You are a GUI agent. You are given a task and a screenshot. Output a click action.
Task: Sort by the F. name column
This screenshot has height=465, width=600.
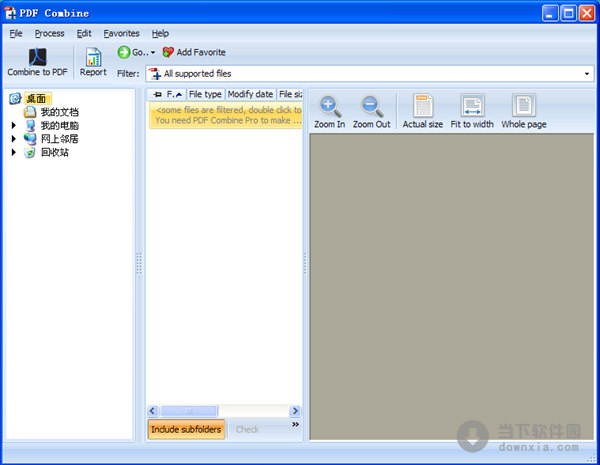[174, 94]
